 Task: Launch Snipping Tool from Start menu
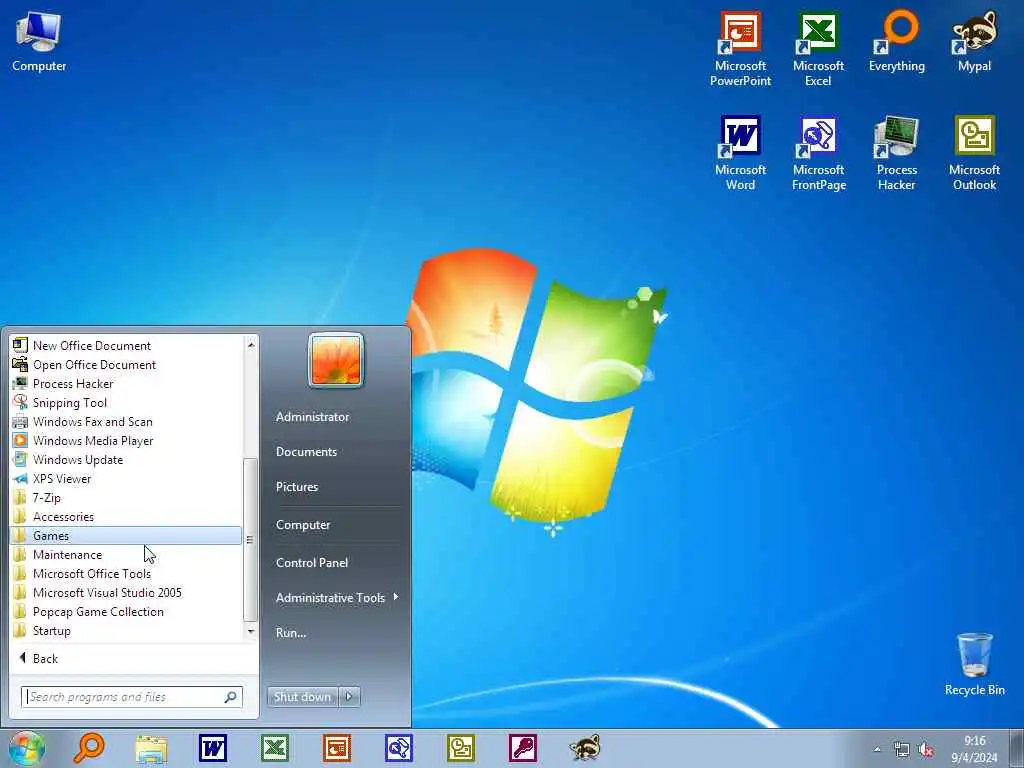(126, 402)
